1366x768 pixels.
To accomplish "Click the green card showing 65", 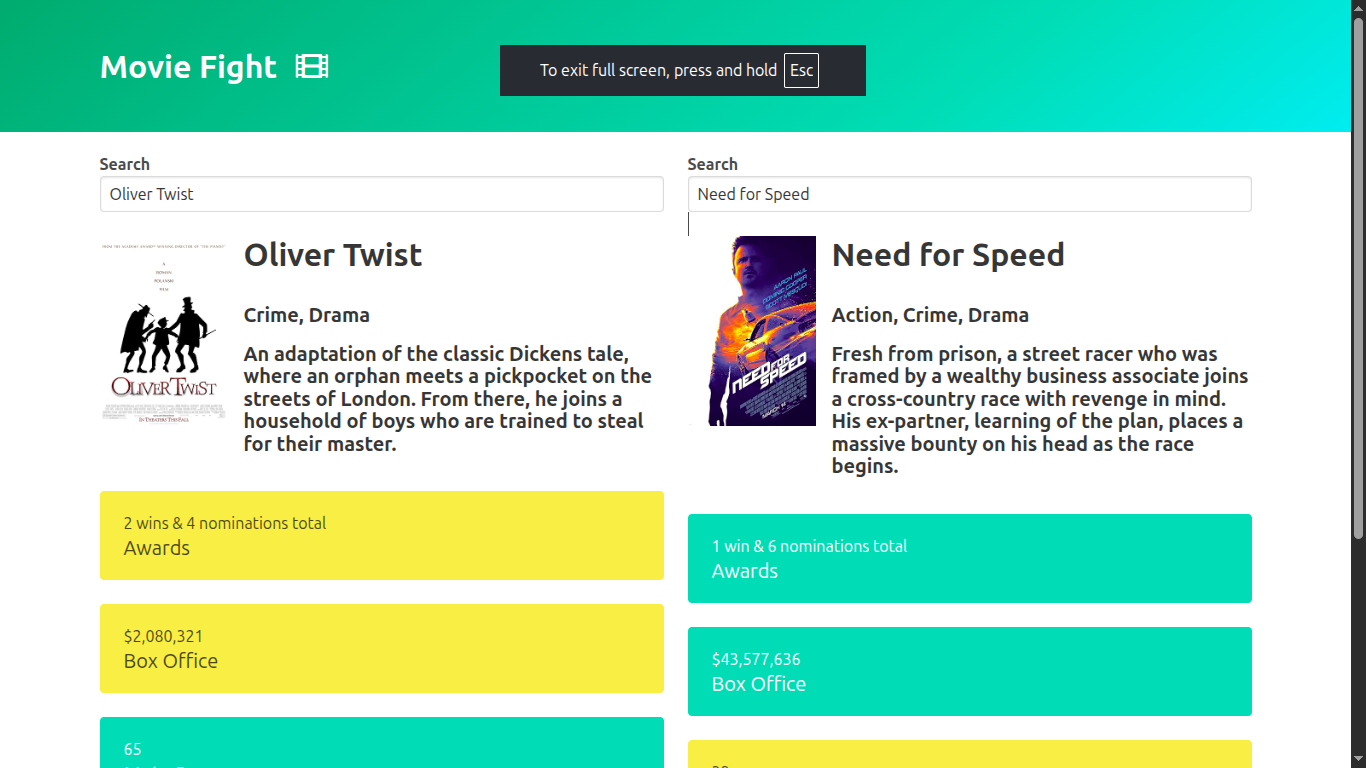I will tap(381, 745).
